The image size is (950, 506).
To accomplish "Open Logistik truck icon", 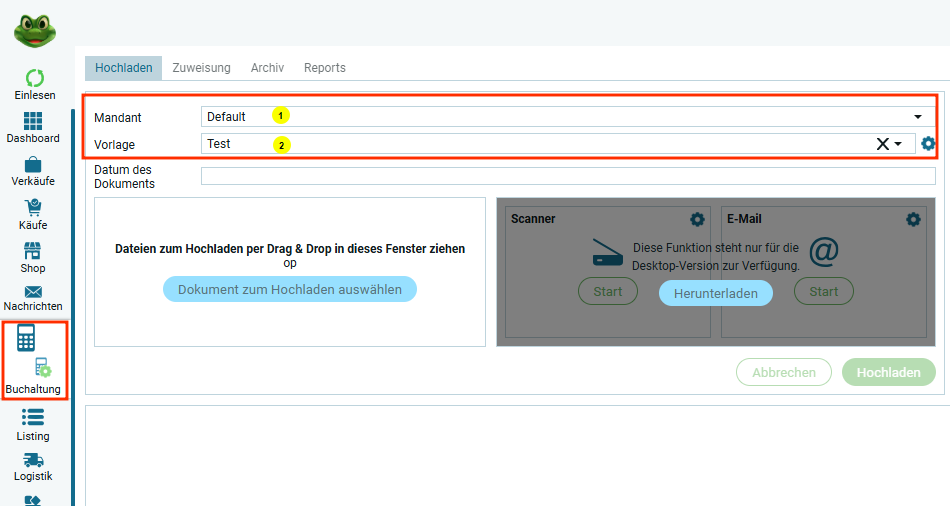I will (33, 460).
